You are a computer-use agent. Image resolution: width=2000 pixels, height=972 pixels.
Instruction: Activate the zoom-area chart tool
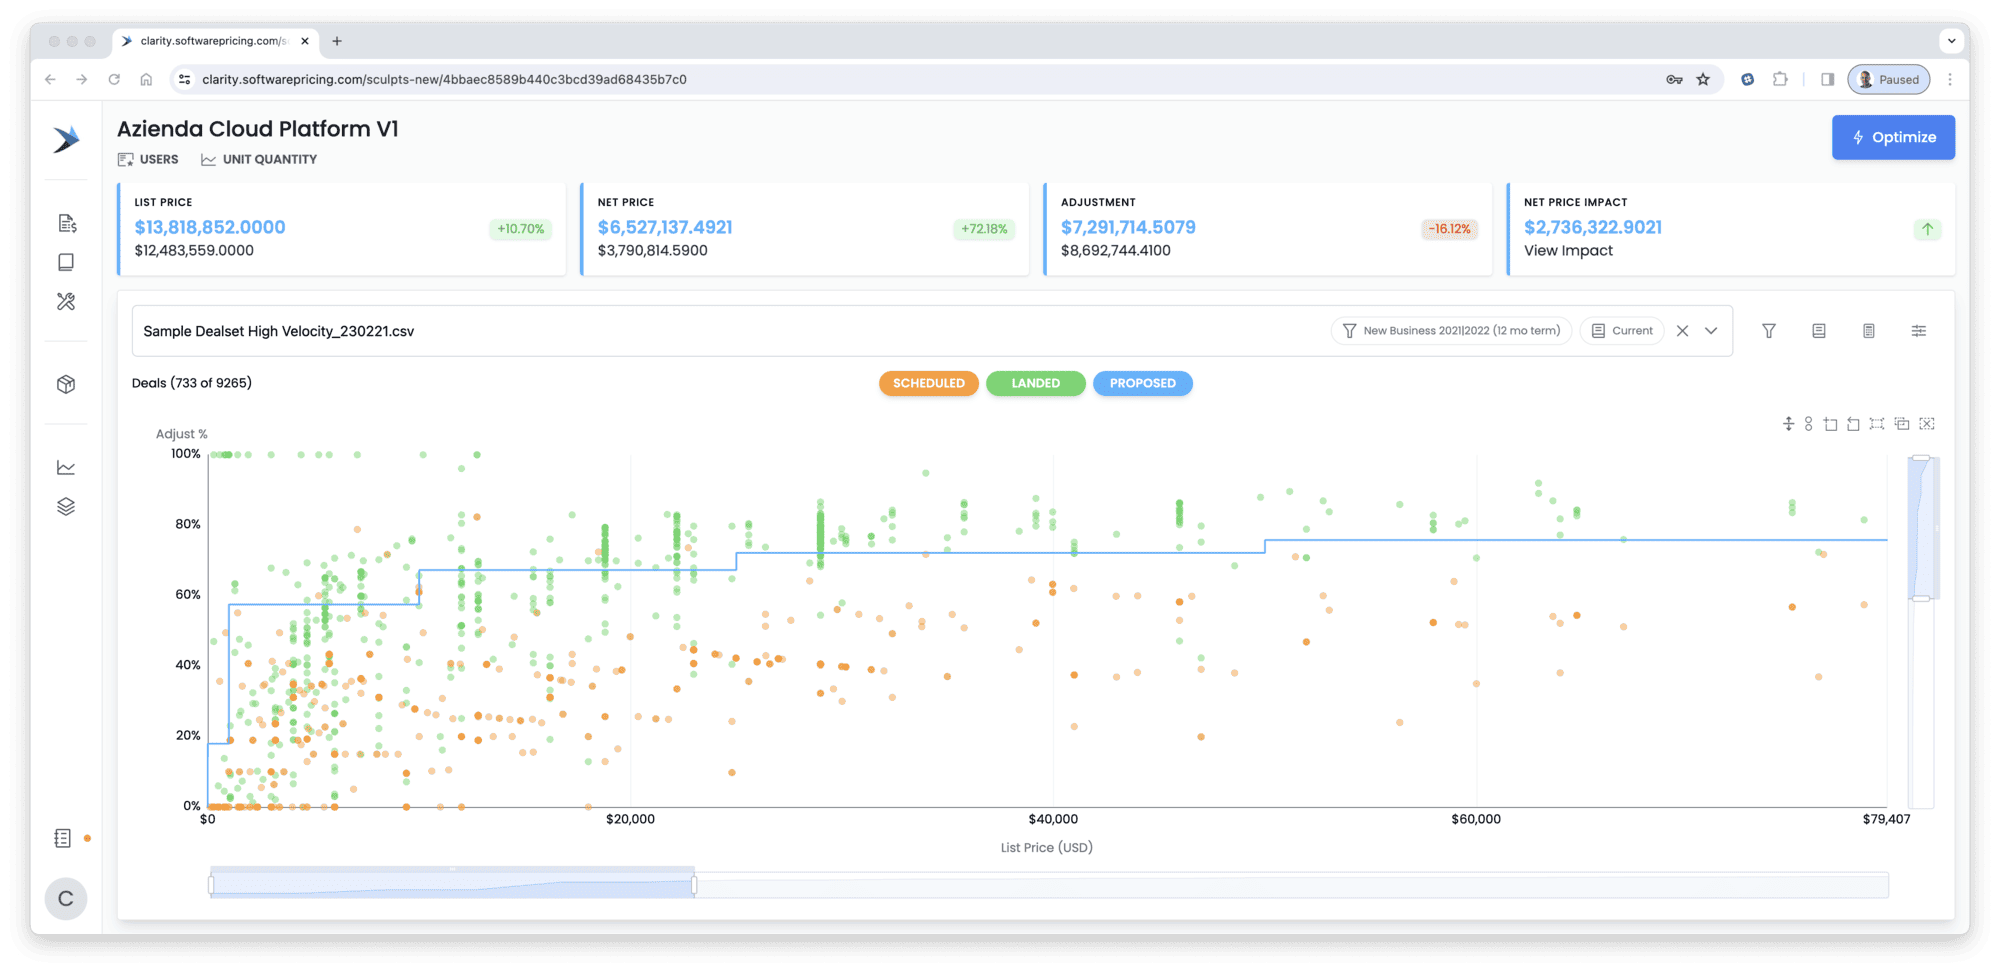(1830, 424)
